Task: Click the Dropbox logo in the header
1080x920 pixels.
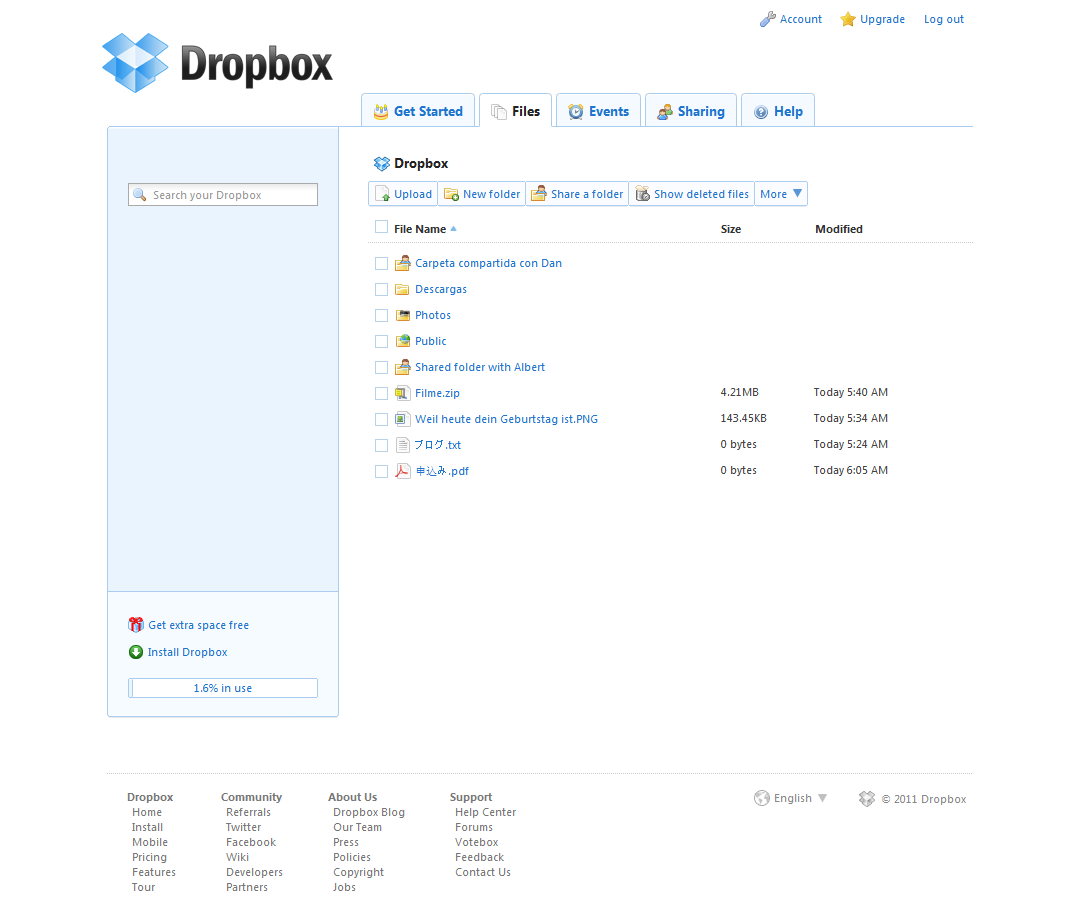Action: click(x=217, y=63)
